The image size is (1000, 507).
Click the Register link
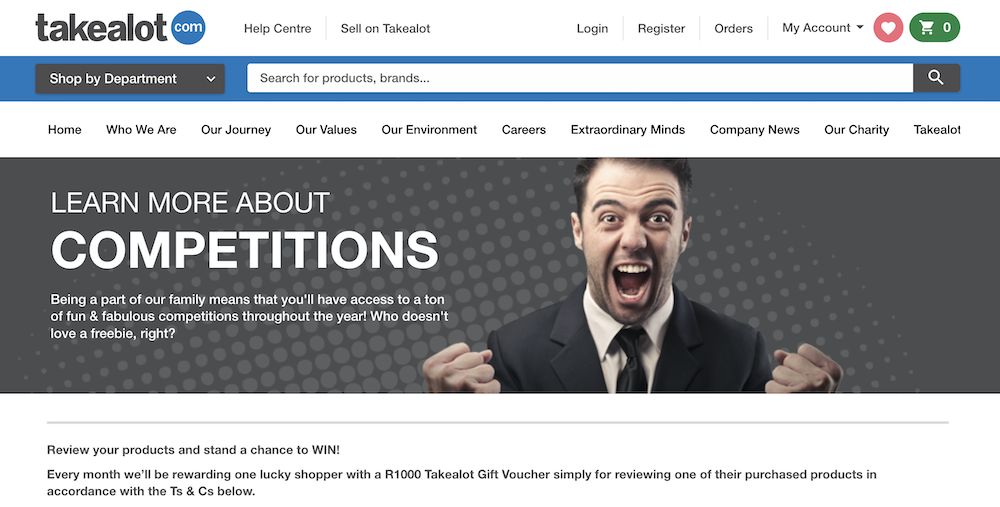point(661,28)
